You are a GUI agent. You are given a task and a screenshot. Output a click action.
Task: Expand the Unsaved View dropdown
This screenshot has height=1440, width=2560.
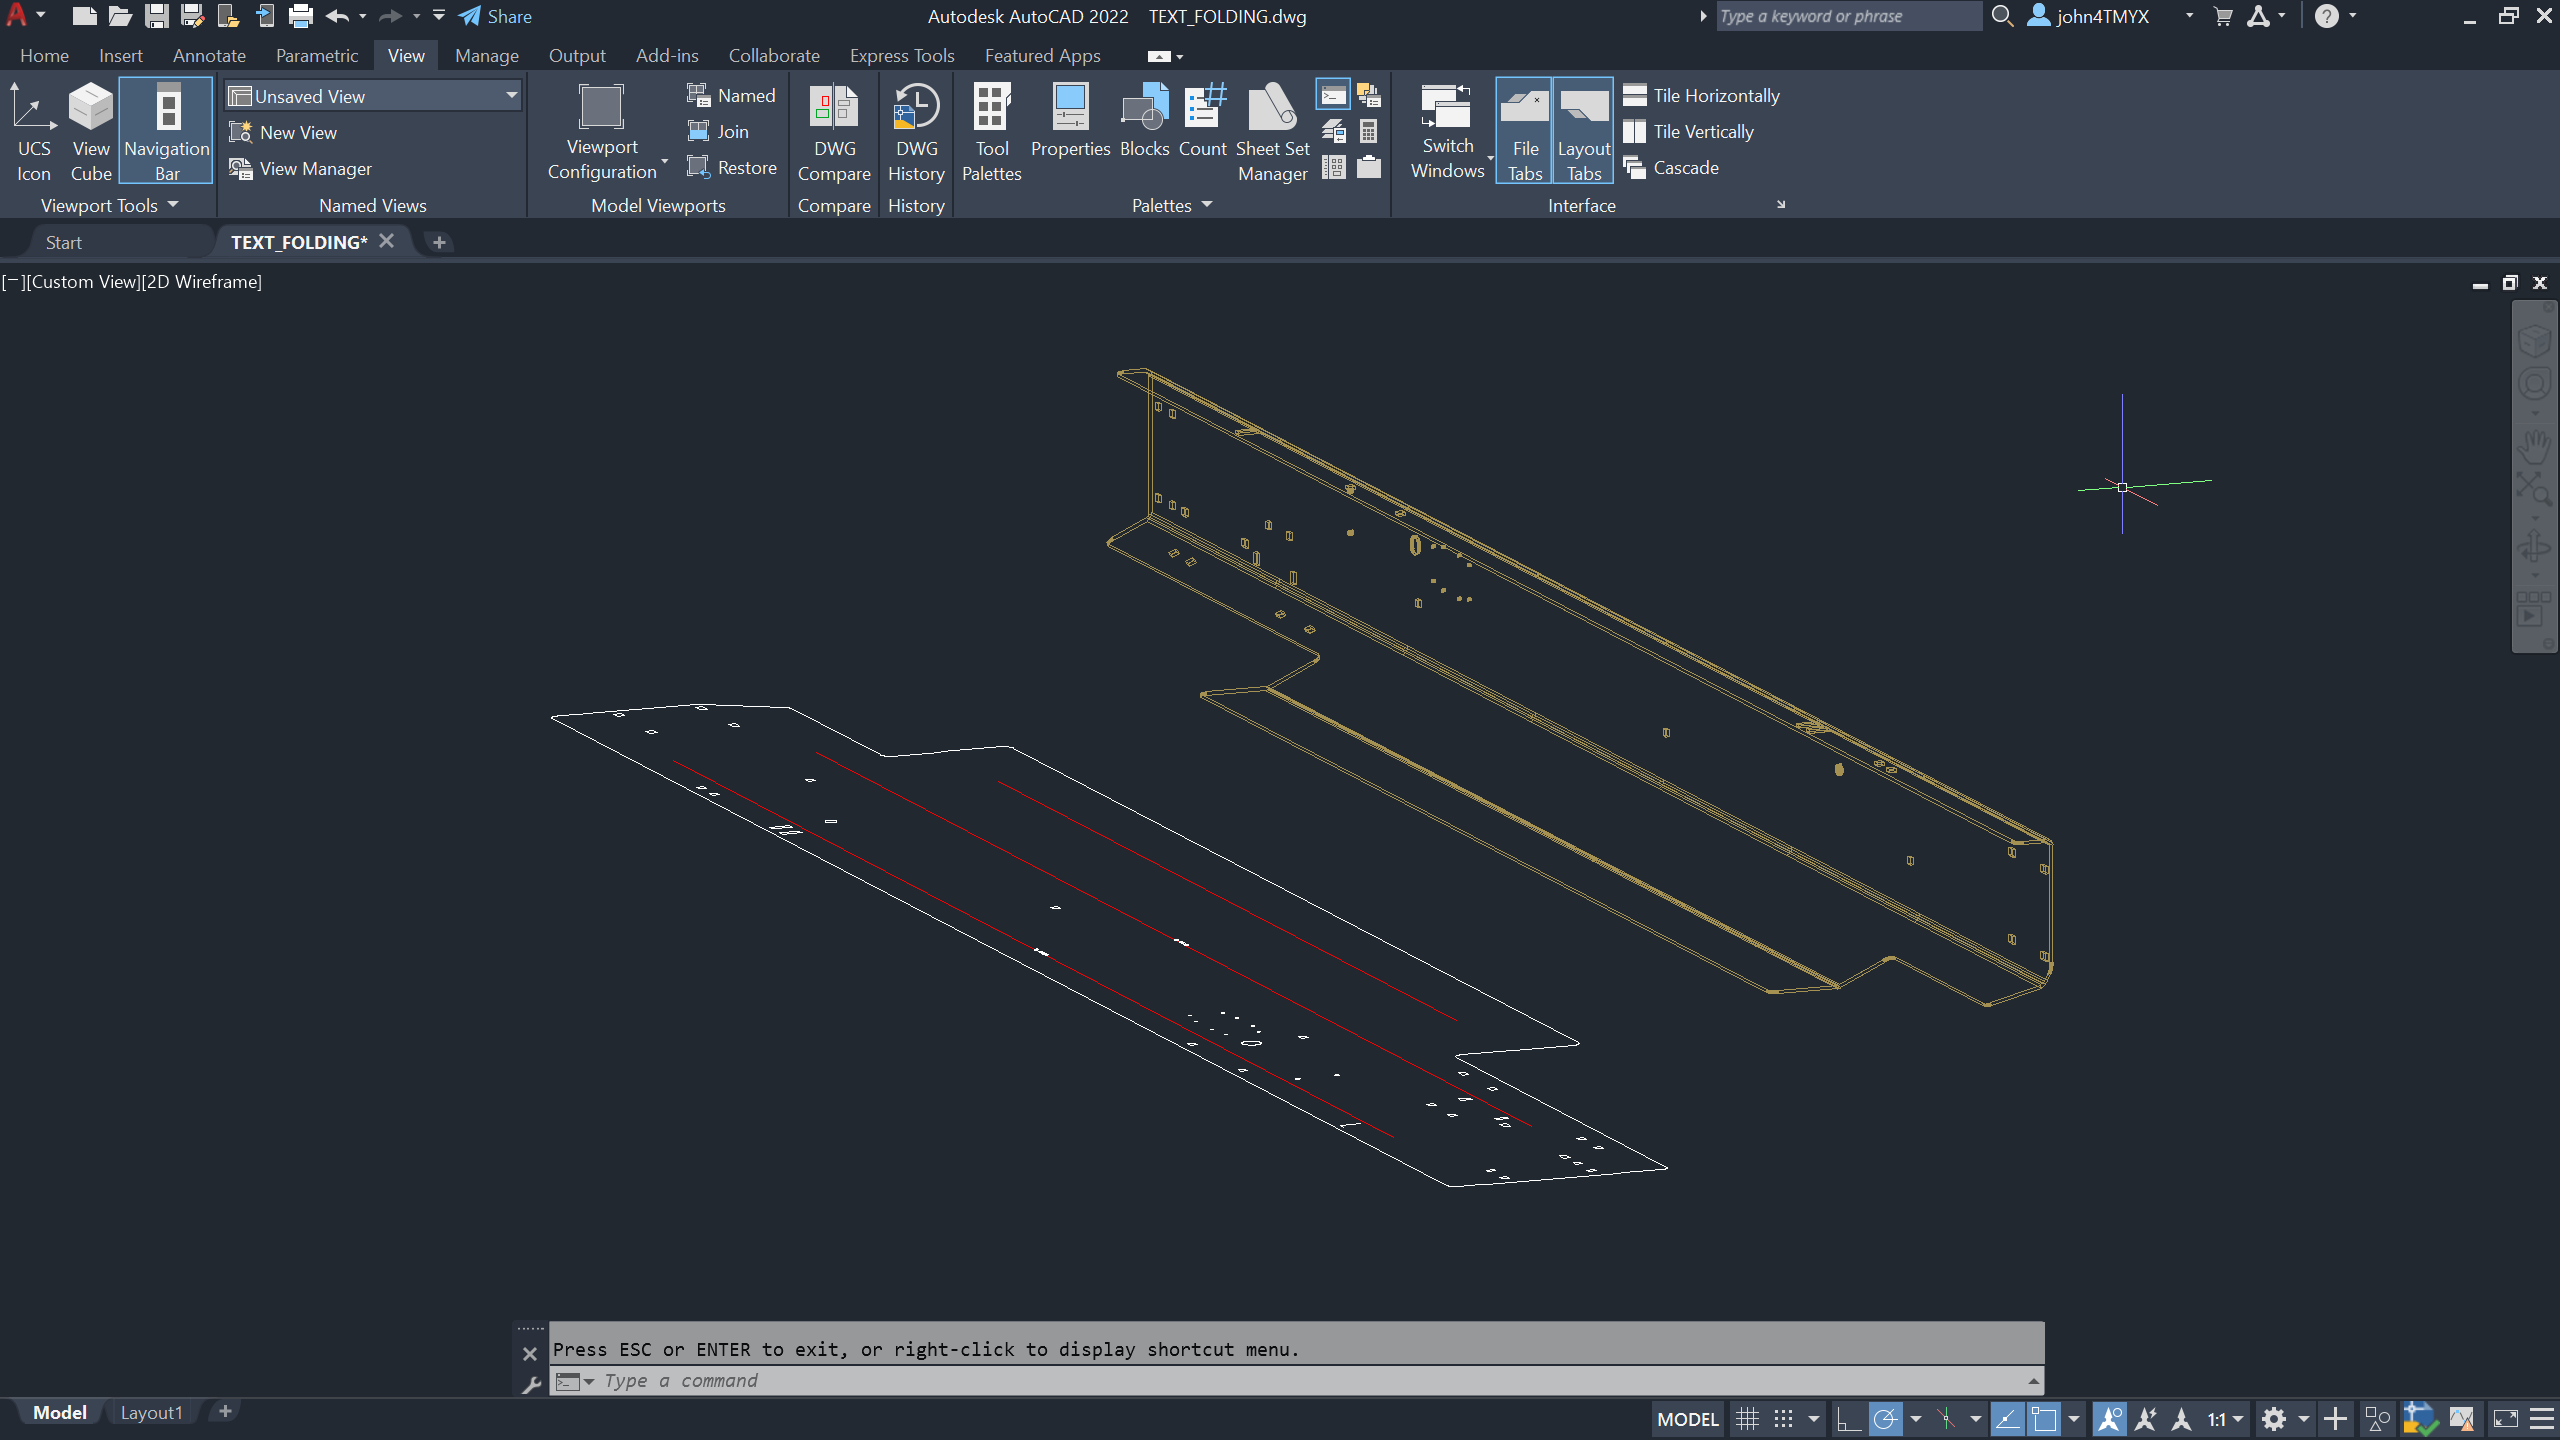click(511, 96)
